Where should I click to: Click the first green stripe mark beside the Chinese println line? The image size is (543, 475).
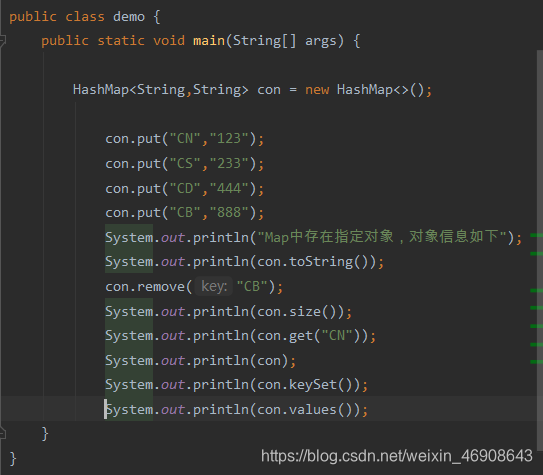coord(536,235)
